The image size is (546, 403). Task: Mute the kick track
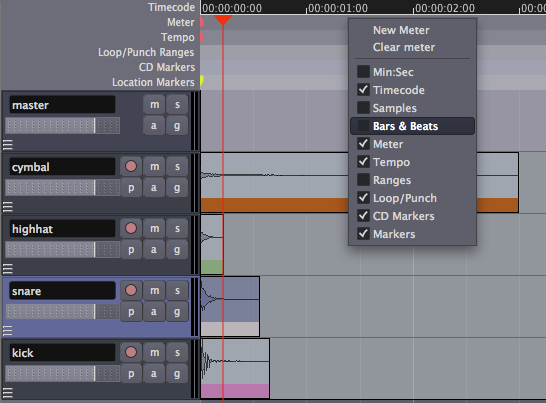154,352
